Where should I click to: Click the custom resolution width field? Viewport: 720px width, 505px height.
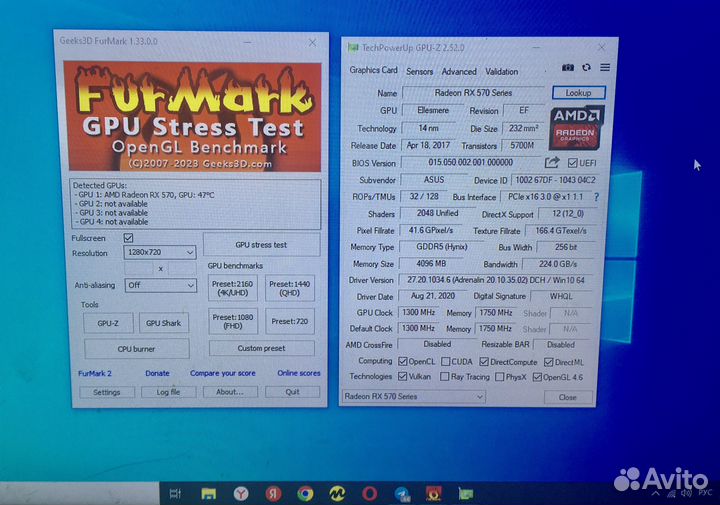[x=139, y=269]
